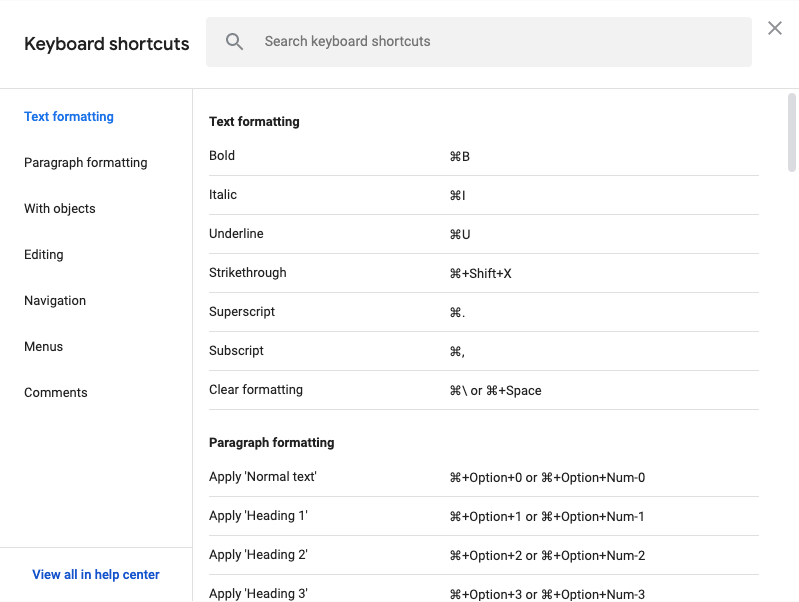Click Apply 'Heading 3' row label
This screenshot has height=602, width=799.
point(258,594)
